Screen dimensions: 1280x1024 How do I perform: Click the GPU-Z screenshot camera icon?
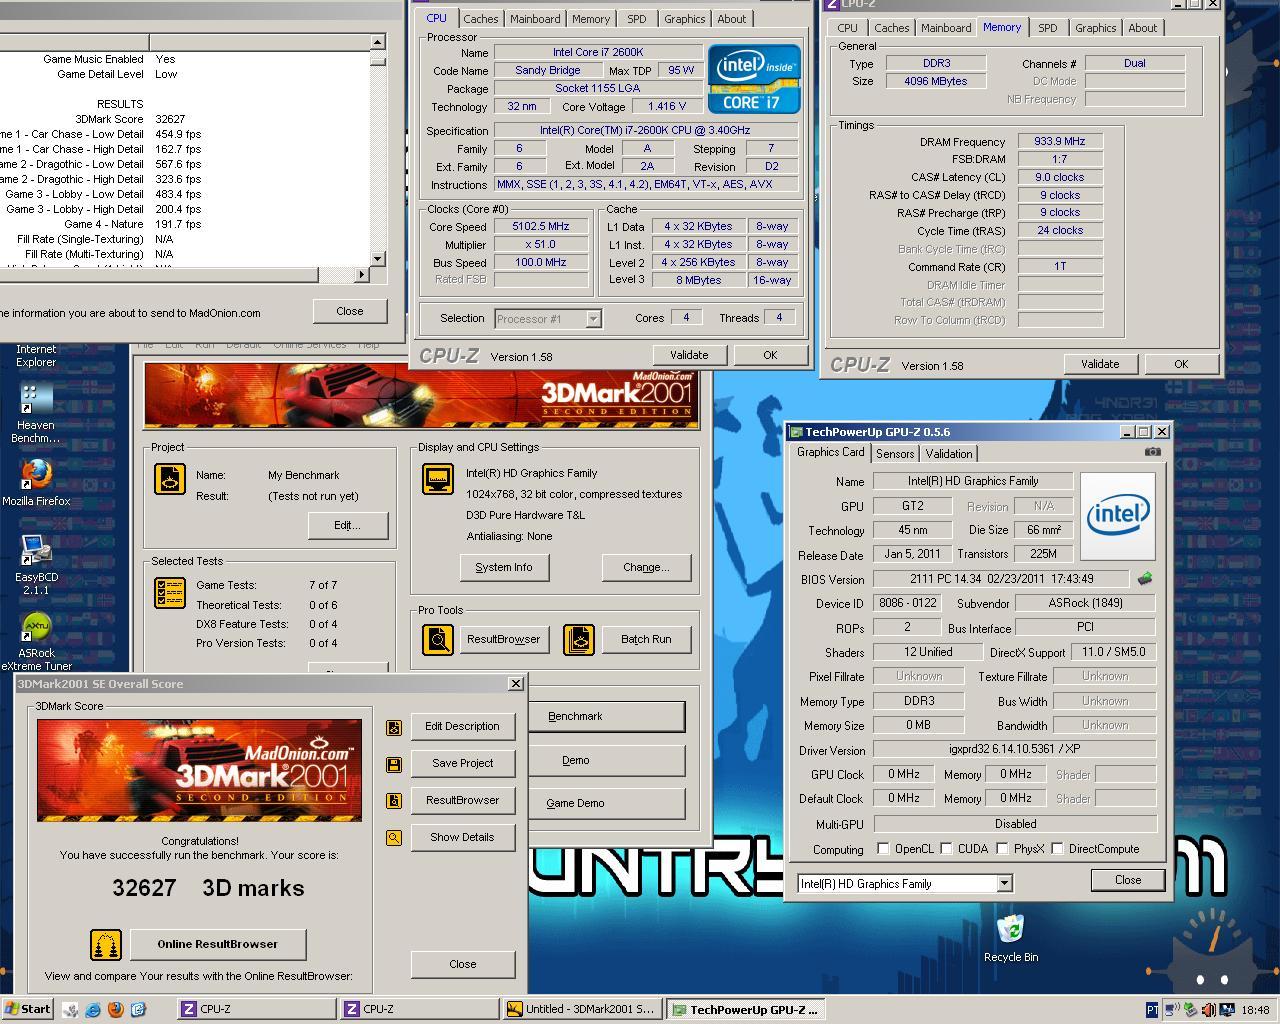click(x=1153, y=452)
